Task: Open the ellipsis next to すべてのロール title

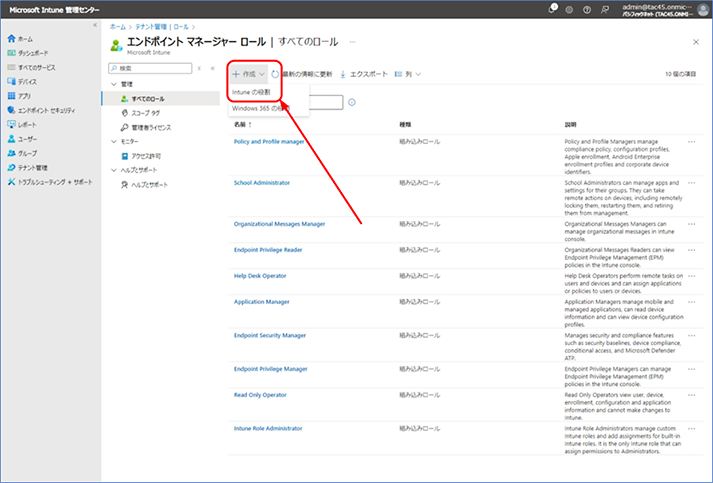Action: pos(352,42)
